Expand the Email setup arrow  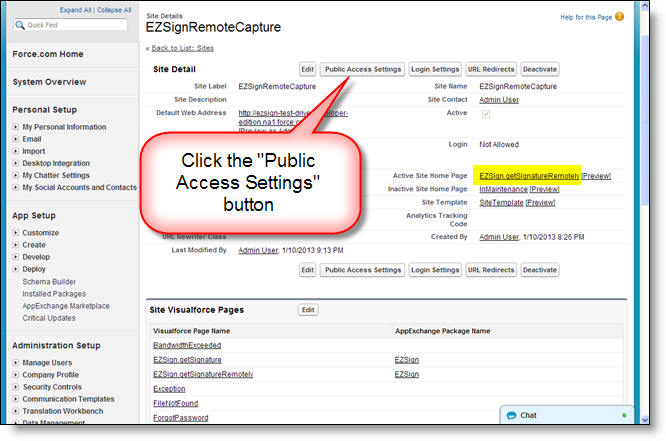point(16,139)
